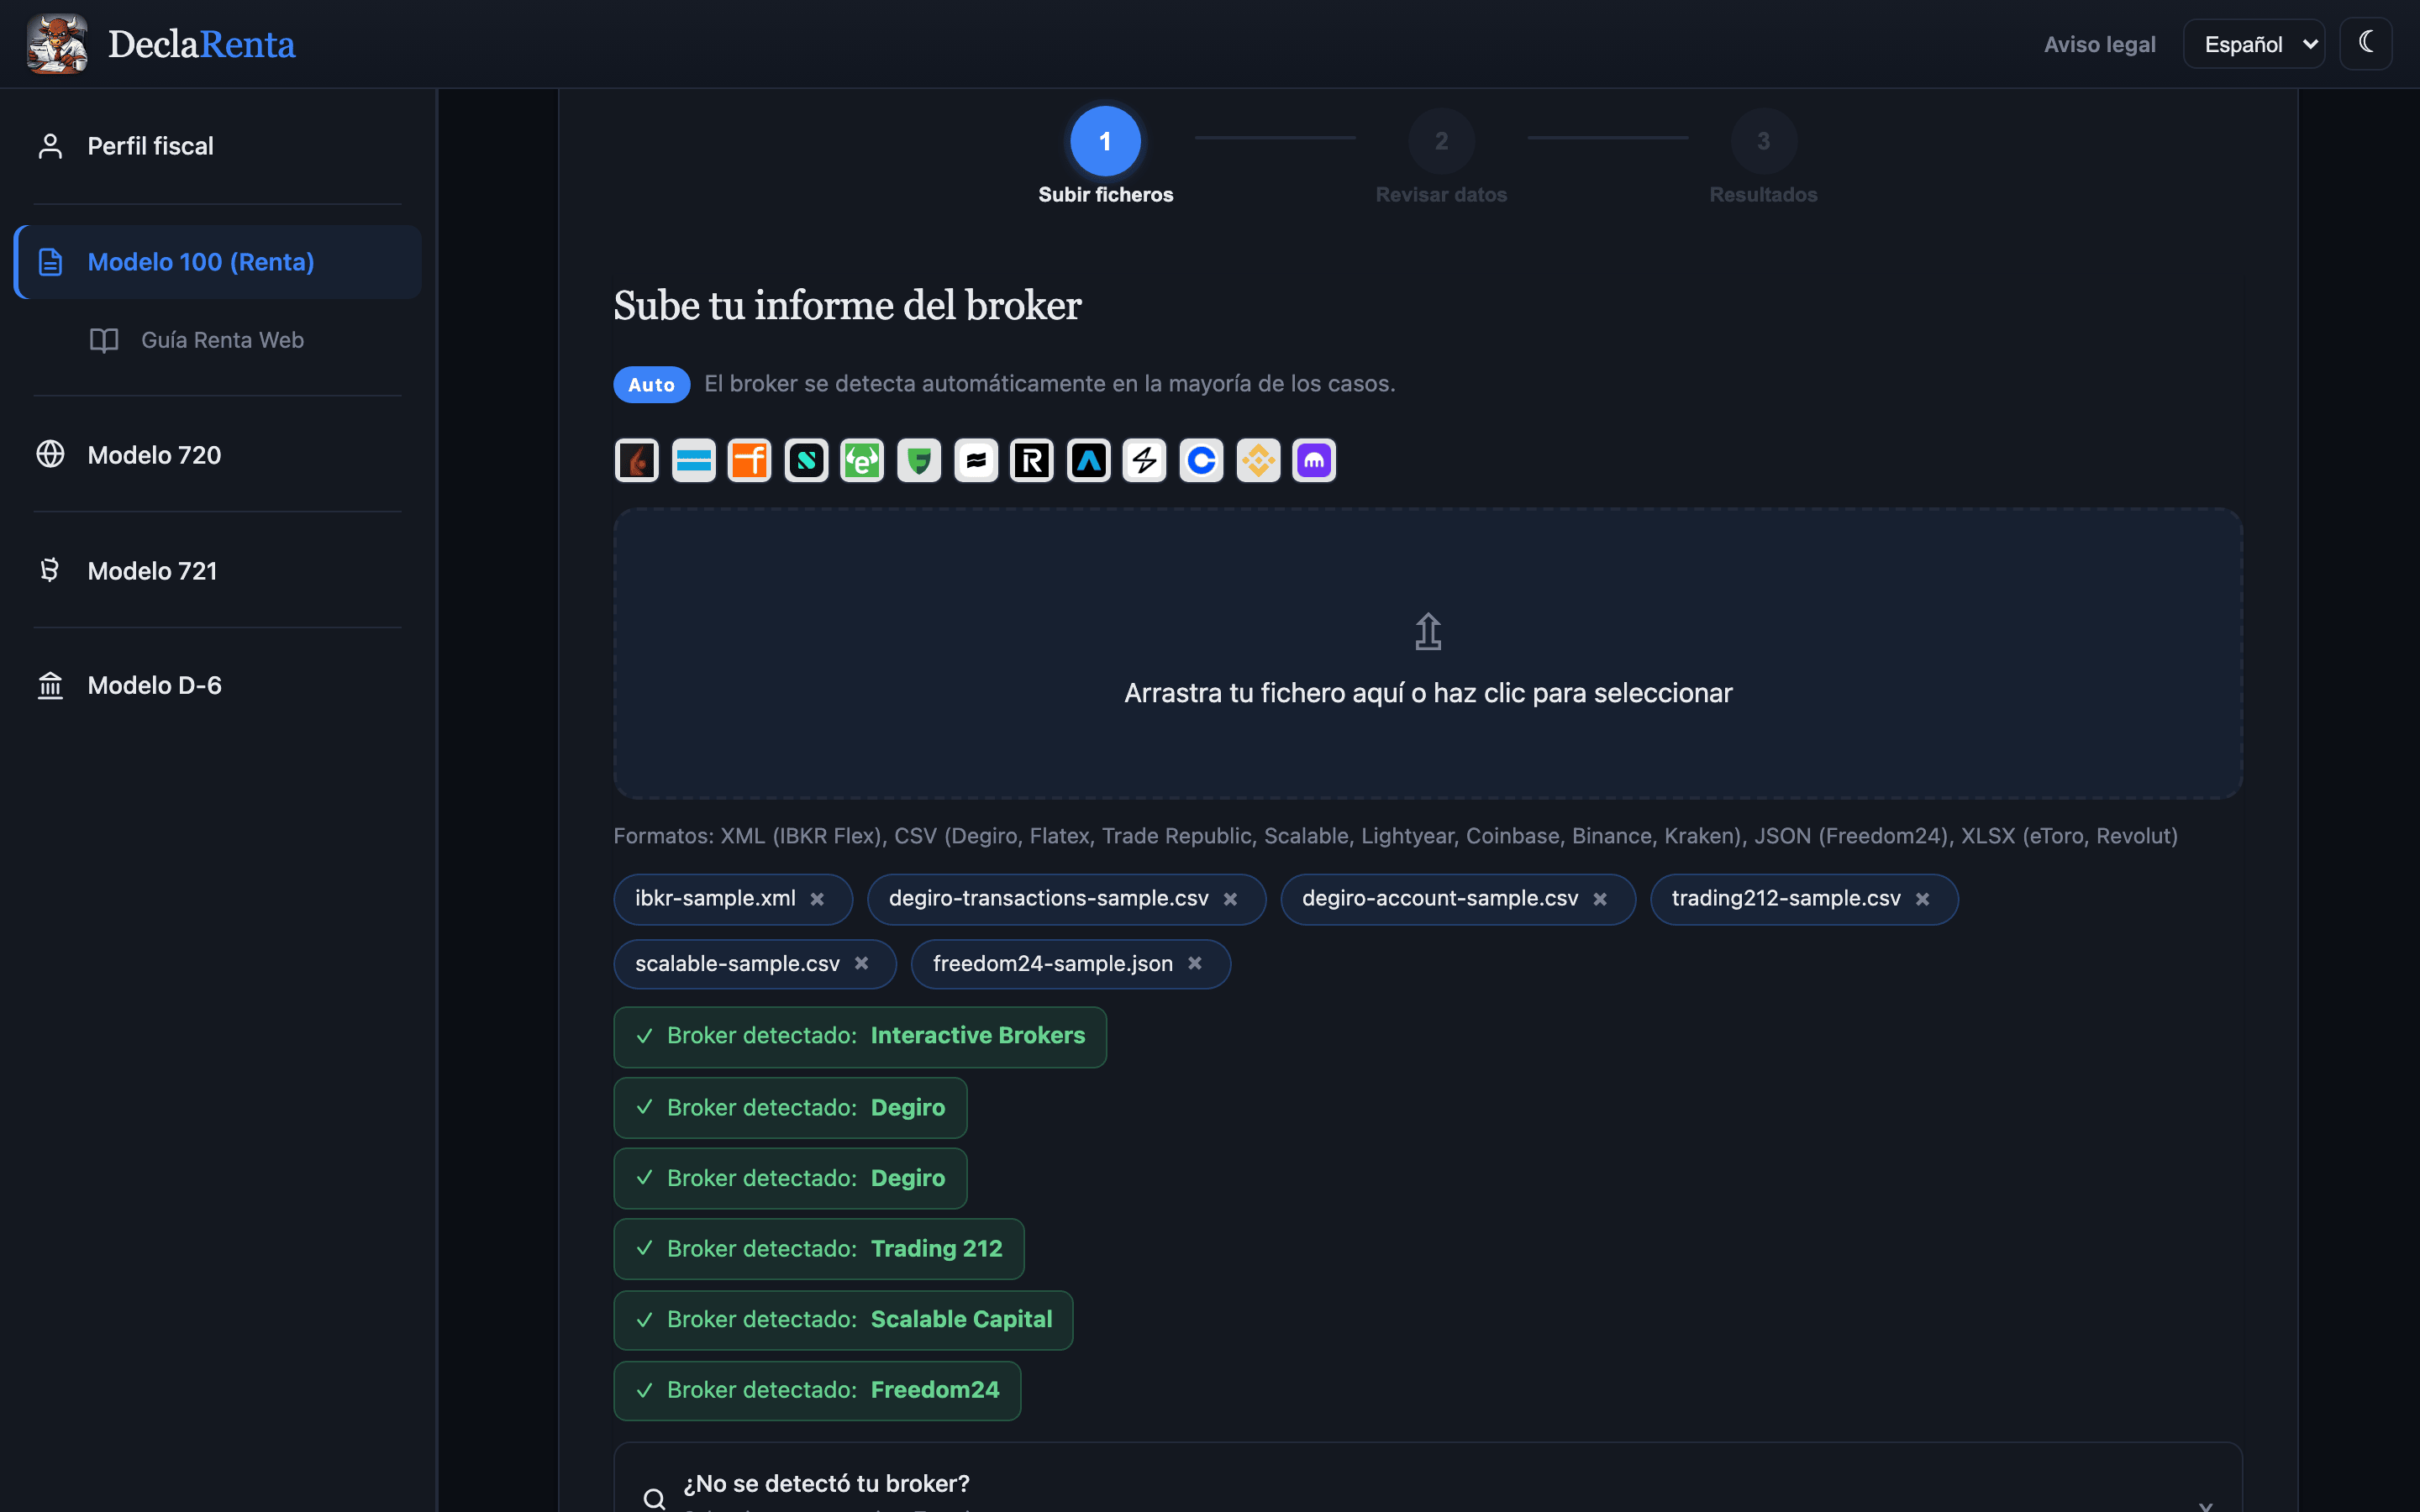
Task: Open Guía Renta Web sub-item
Action: (222, 340)
